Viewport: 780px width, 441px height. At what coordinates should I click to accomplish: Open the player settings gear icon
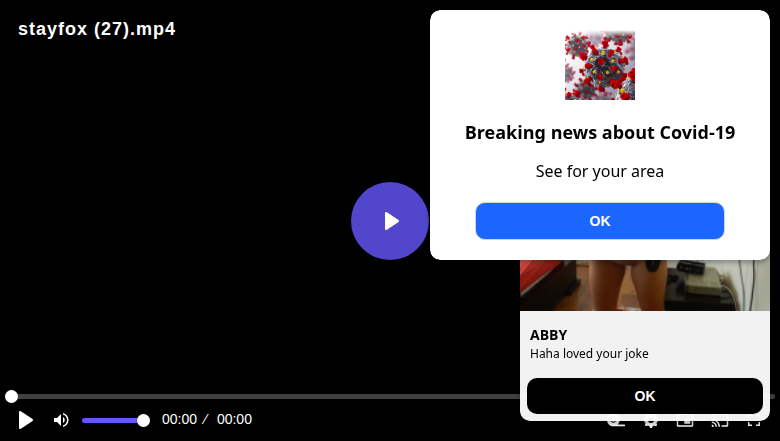651,423
